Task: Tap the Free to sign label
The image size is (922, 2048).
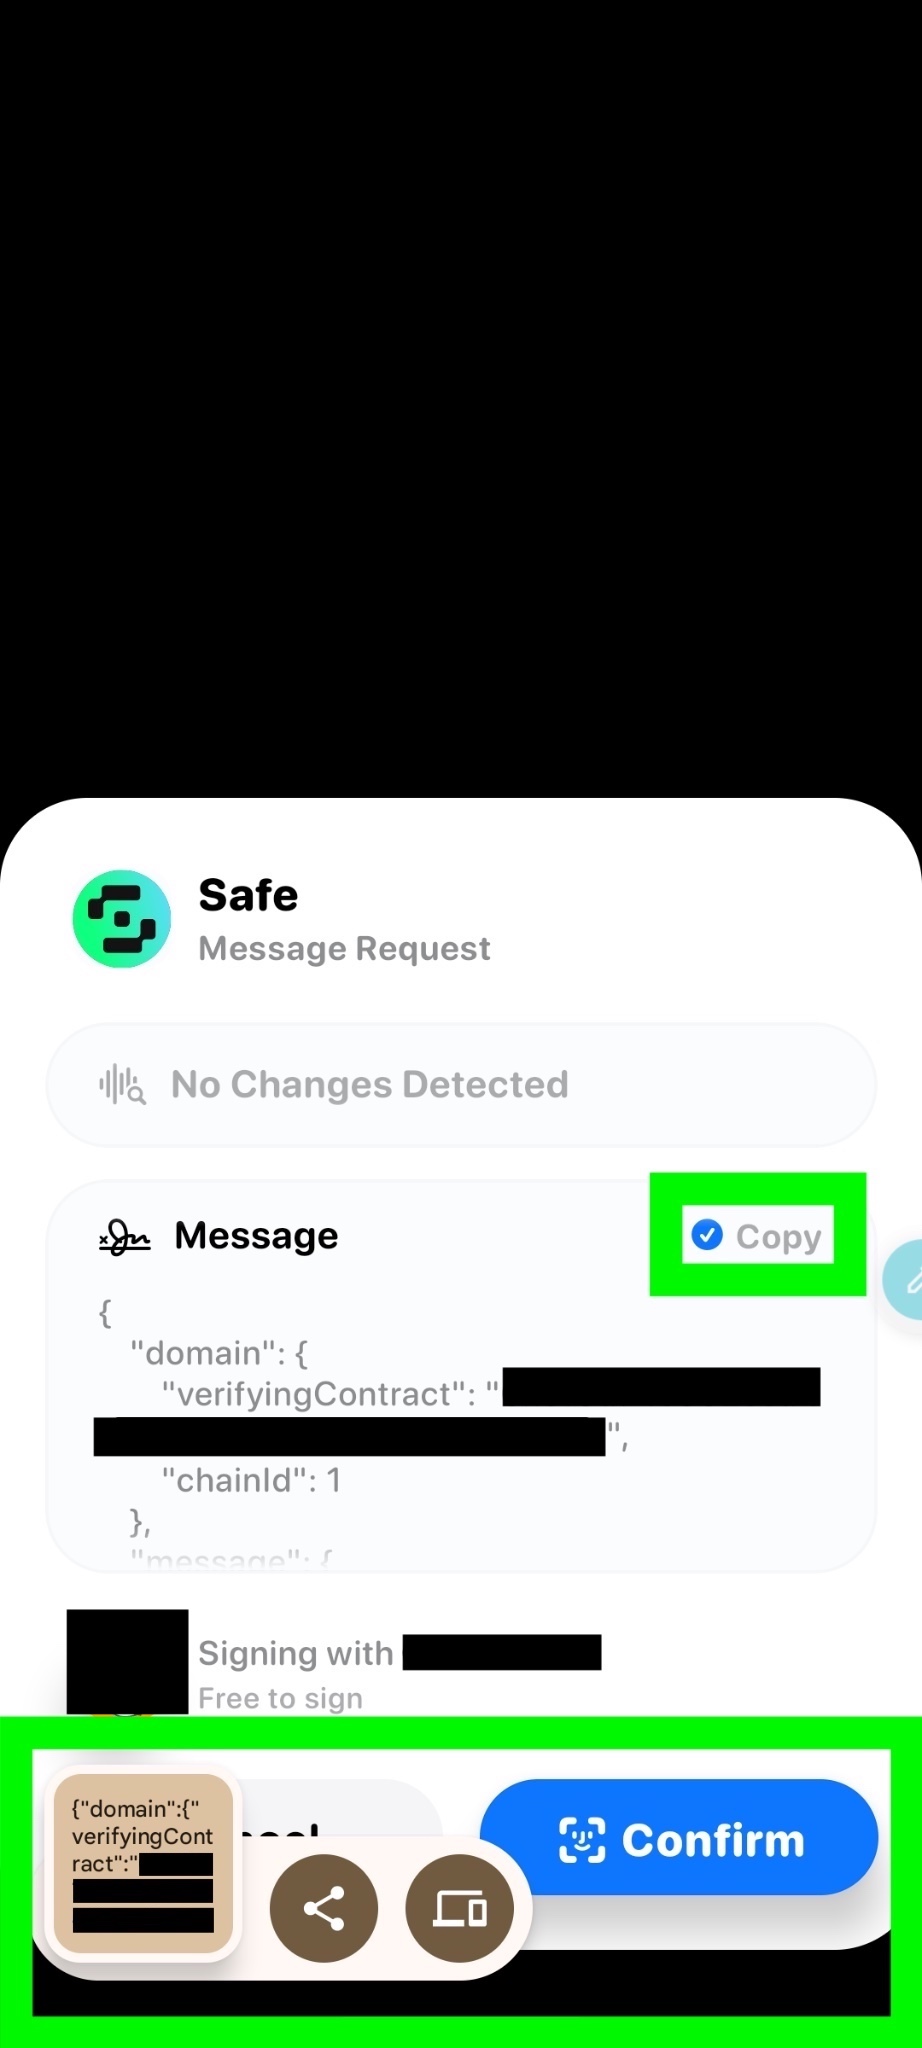Action: [x=280, y=1698]
